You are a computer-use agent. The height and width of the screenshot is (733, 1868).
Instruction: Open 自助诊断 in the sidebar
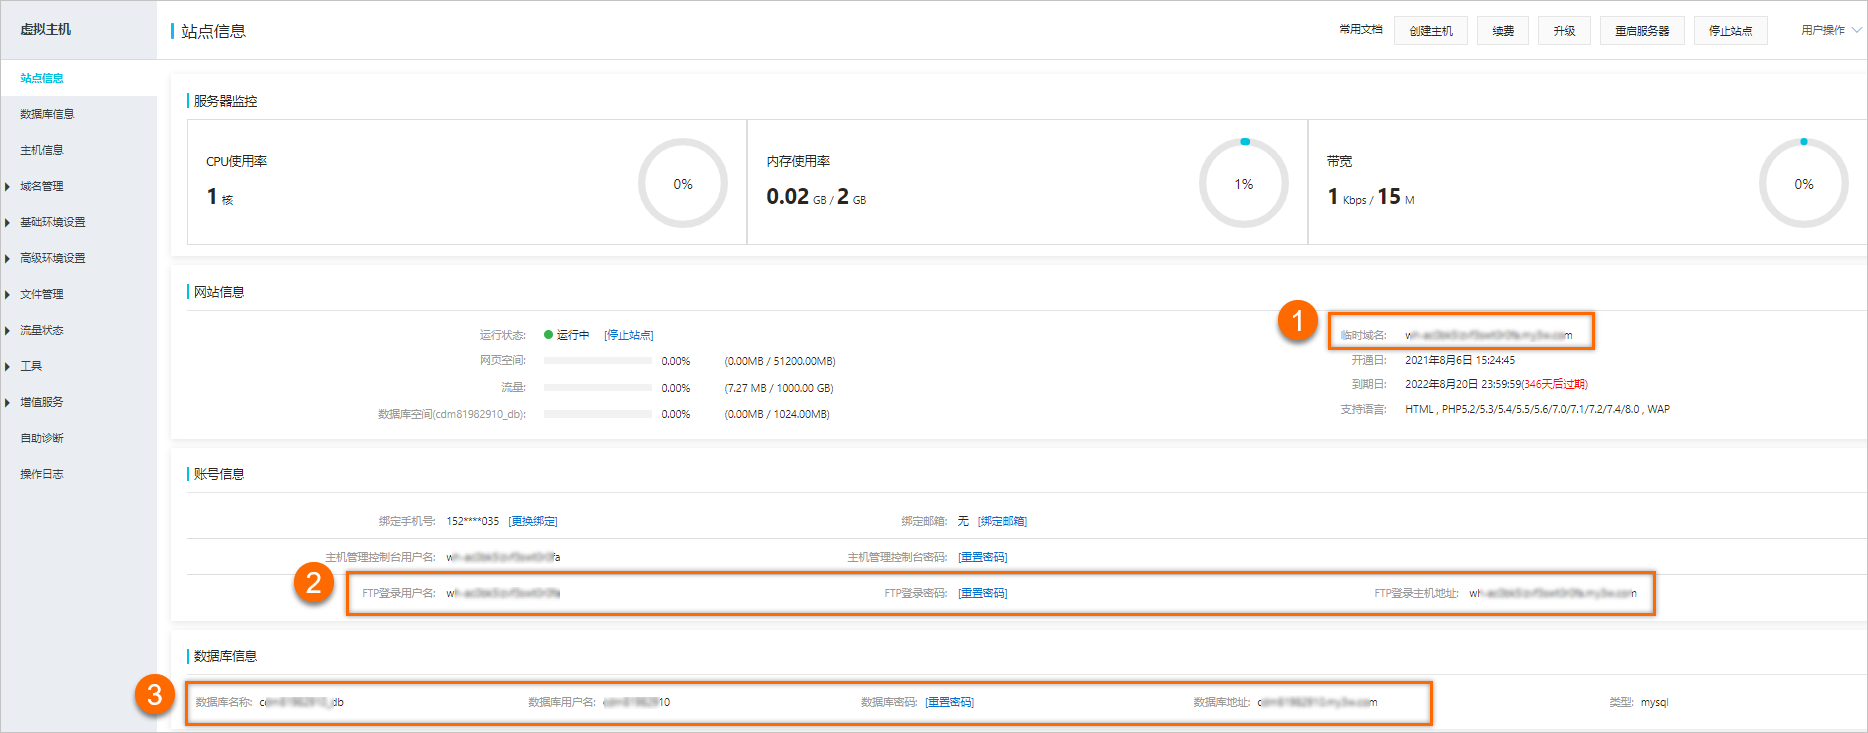[42, 438]
